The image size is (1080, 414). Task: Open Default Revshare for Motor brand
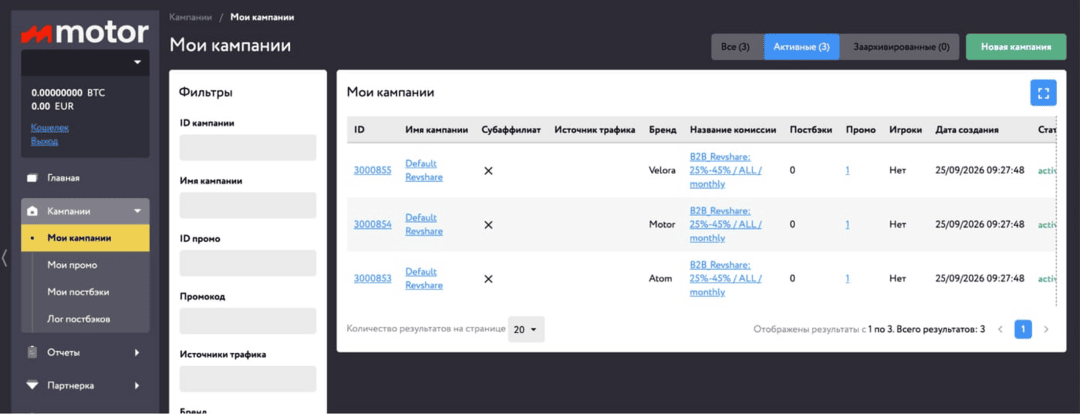[424, 224]
